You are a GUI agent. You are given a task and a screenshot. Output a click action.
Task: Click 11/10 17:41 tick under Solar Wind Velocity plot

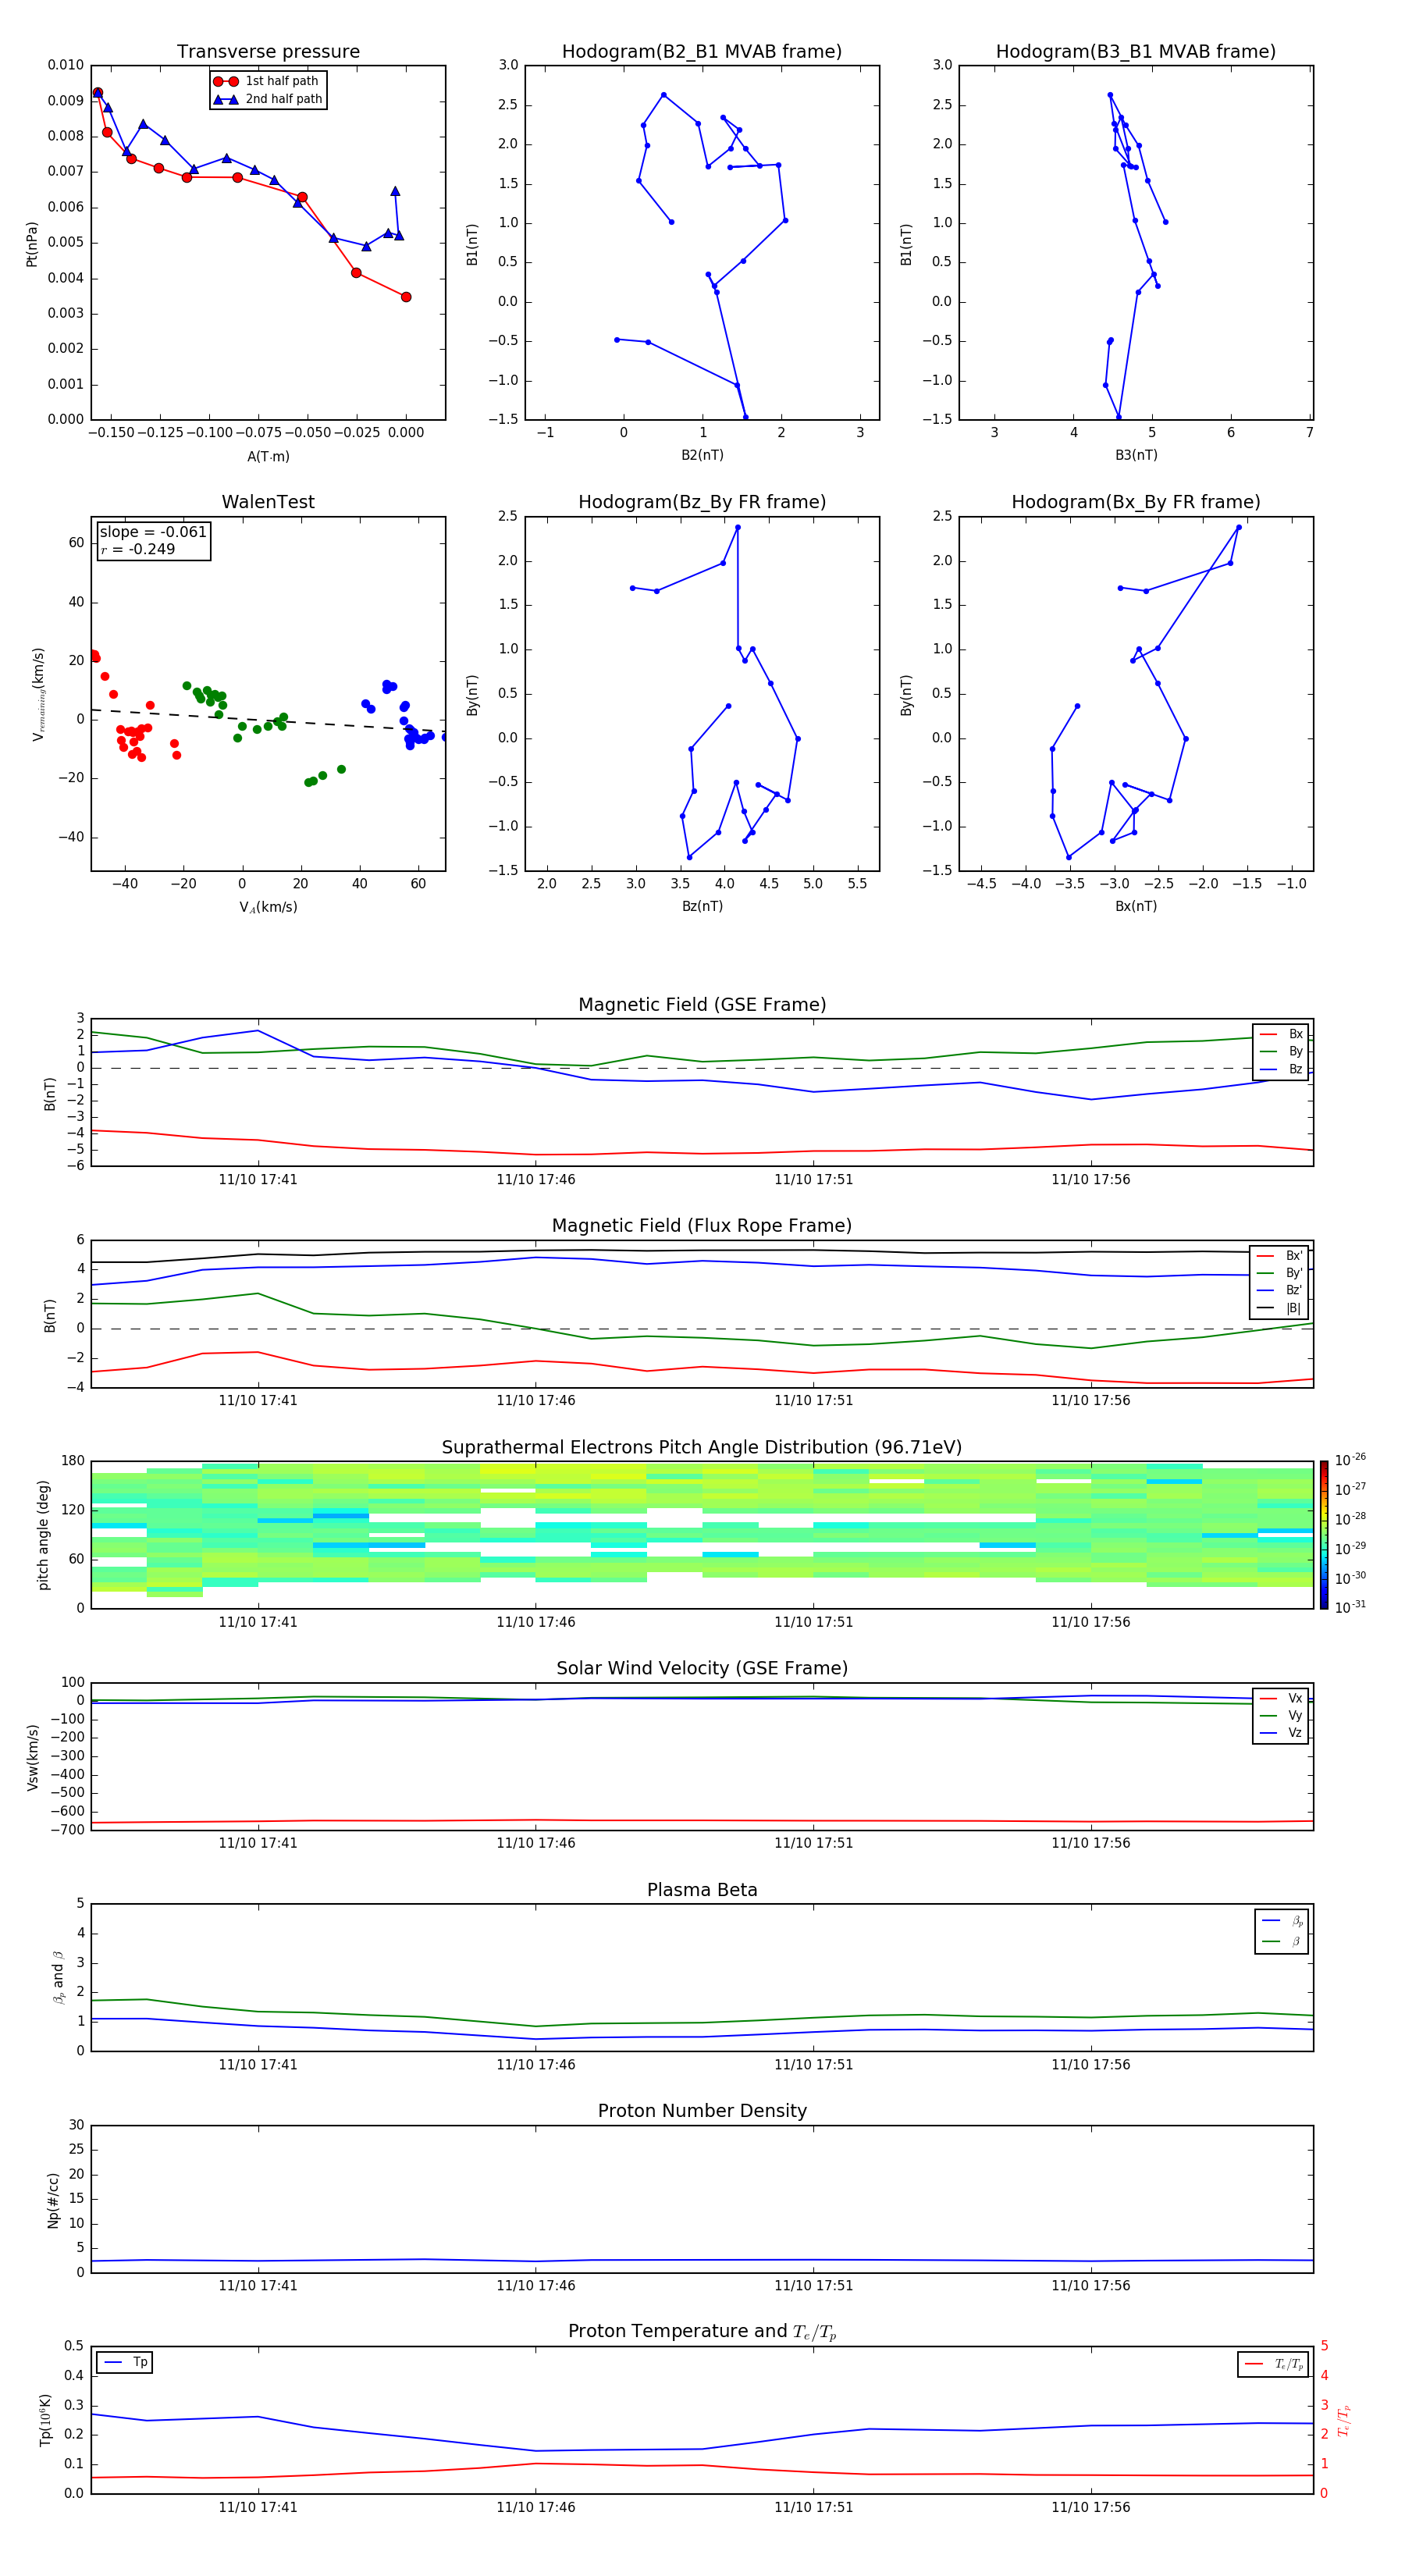[x=258, y=1843]
